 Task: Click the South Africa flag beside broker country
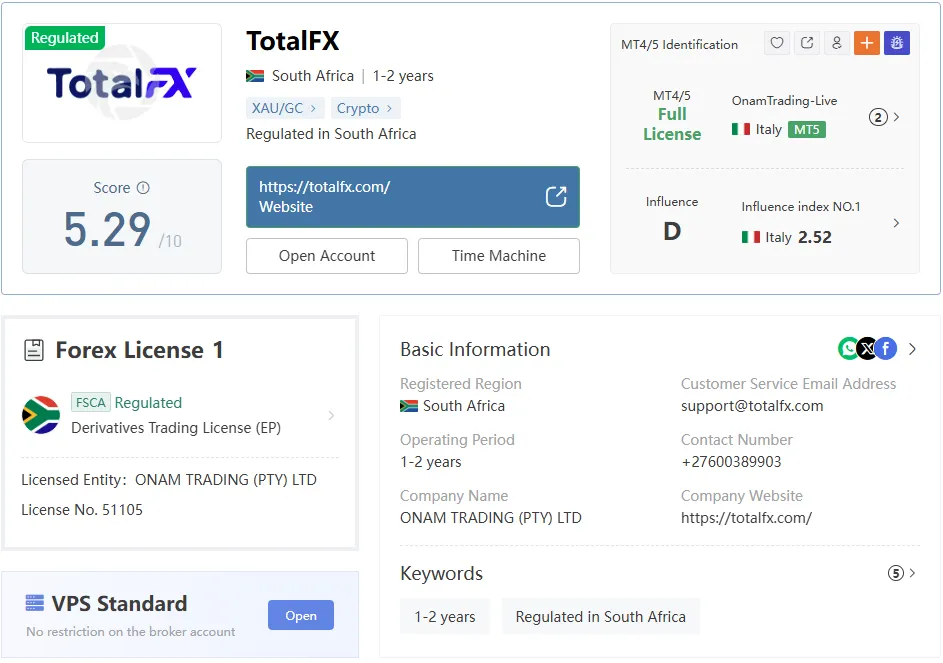pyautogui.click(x=255, y=76)
